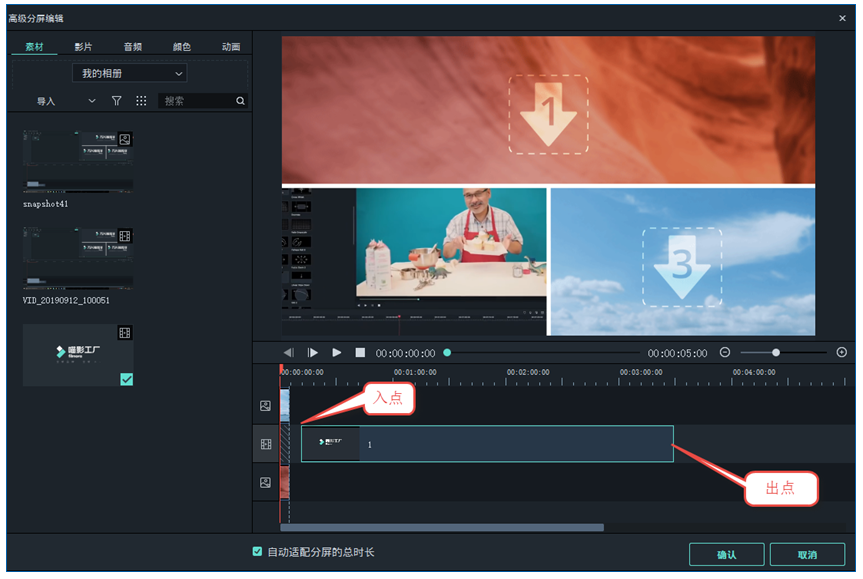Click the 00:02:00:00 ruler mark
This screenshot has height=579, width=863.
(x=528, y=373)
